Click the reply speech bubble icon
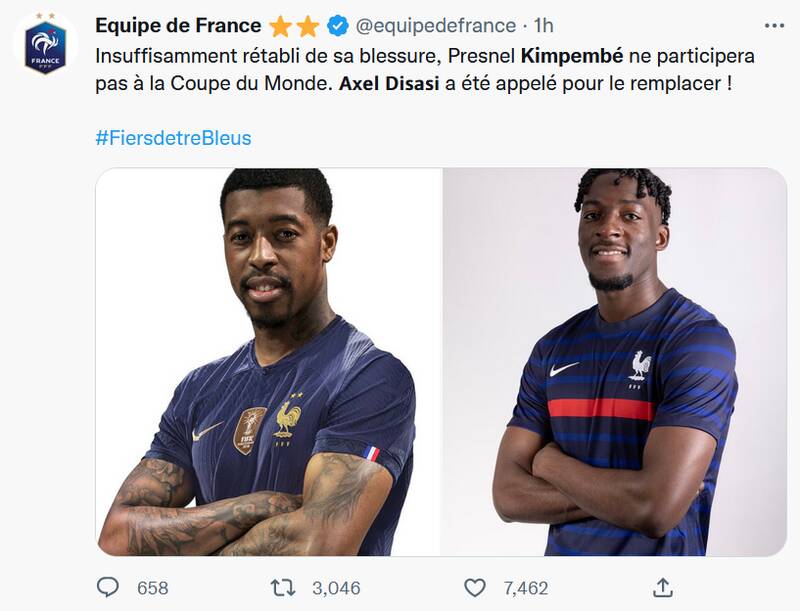 click(x=108, y=588)
